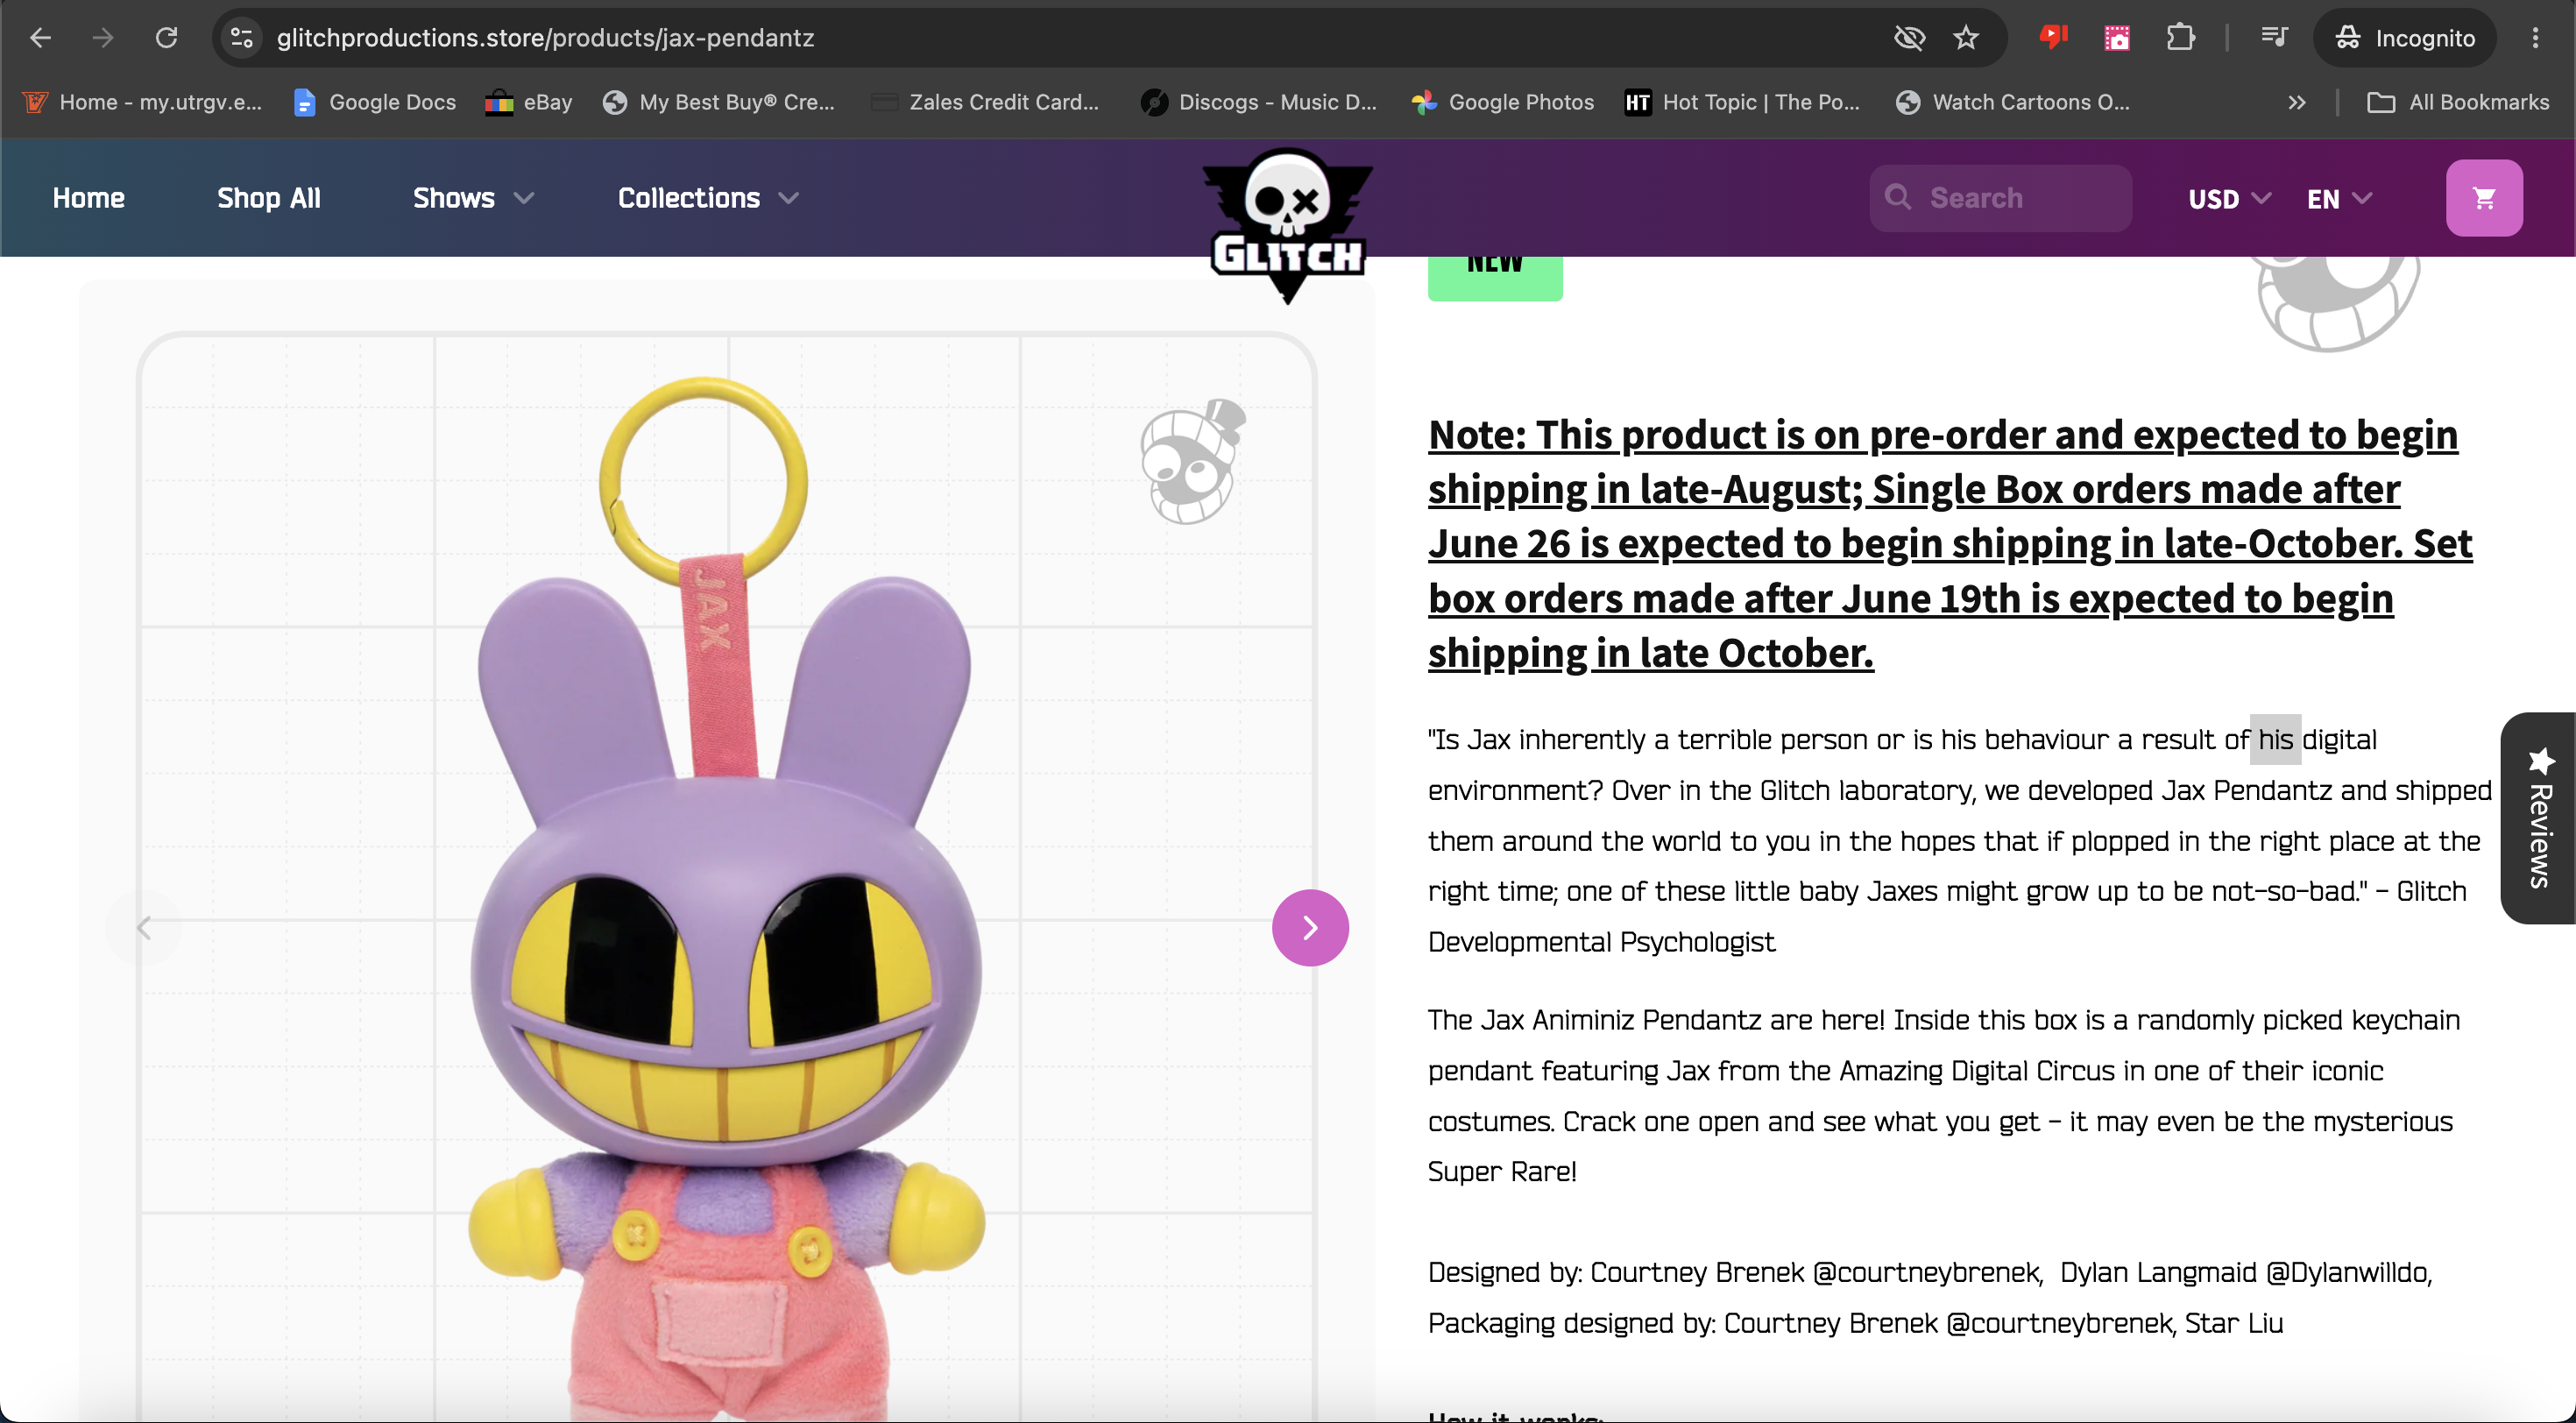
Task: Bookmark this page with the star icon
Action: coord(1966,38)
